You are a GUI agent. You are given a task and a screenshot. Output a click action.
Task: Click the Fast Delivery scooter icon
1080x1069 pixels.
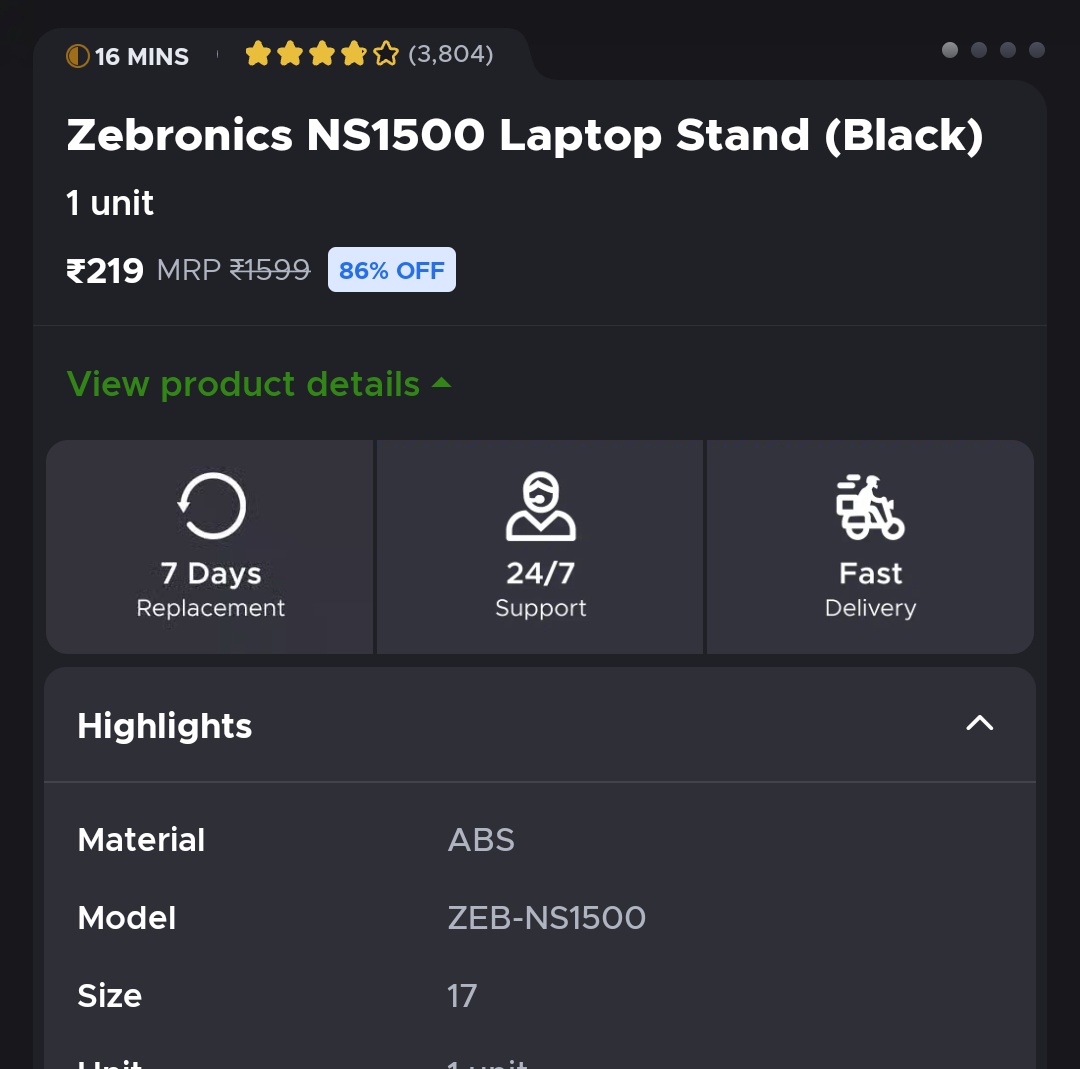click(x=870, y=506)
